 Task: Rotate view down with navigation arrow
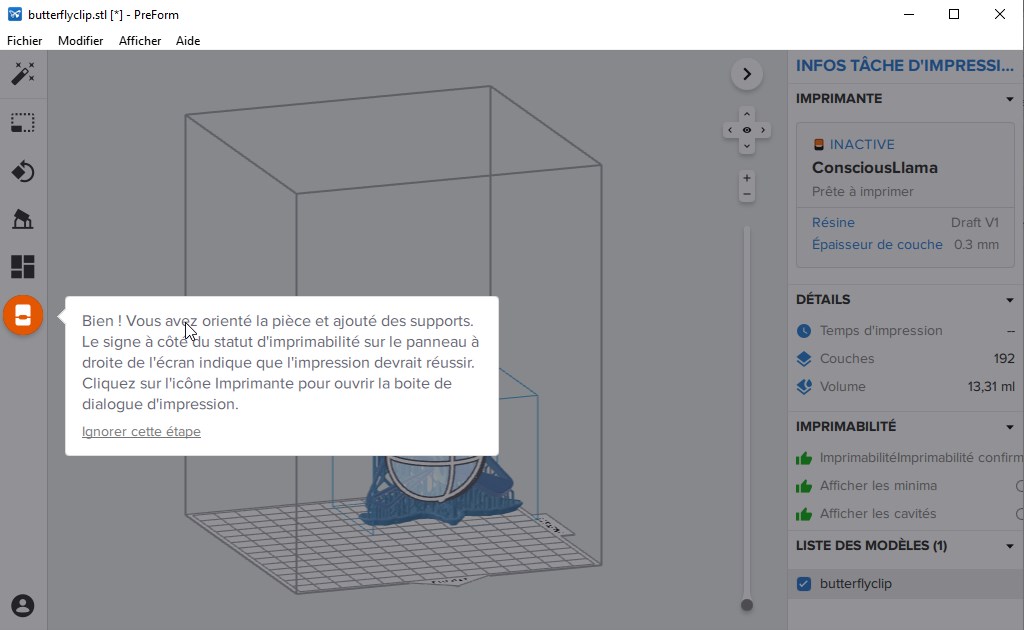[x=746, y=146]
